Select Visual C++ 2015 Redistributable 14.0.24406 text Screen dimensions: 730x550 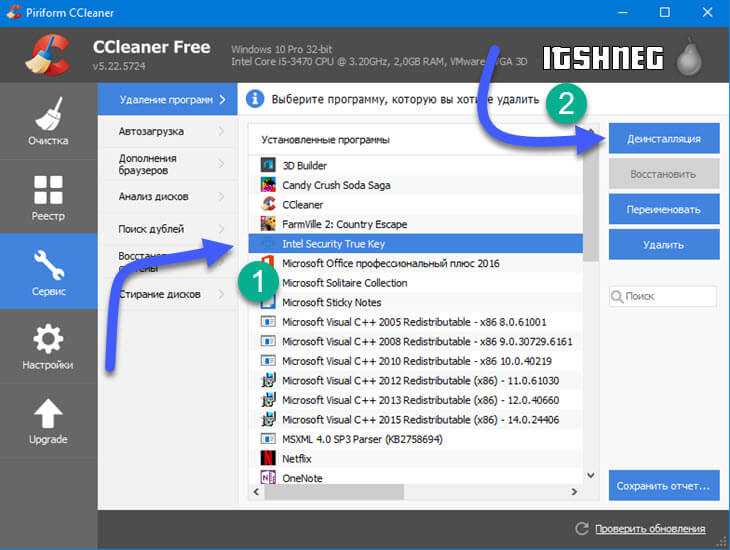point(420,420)
